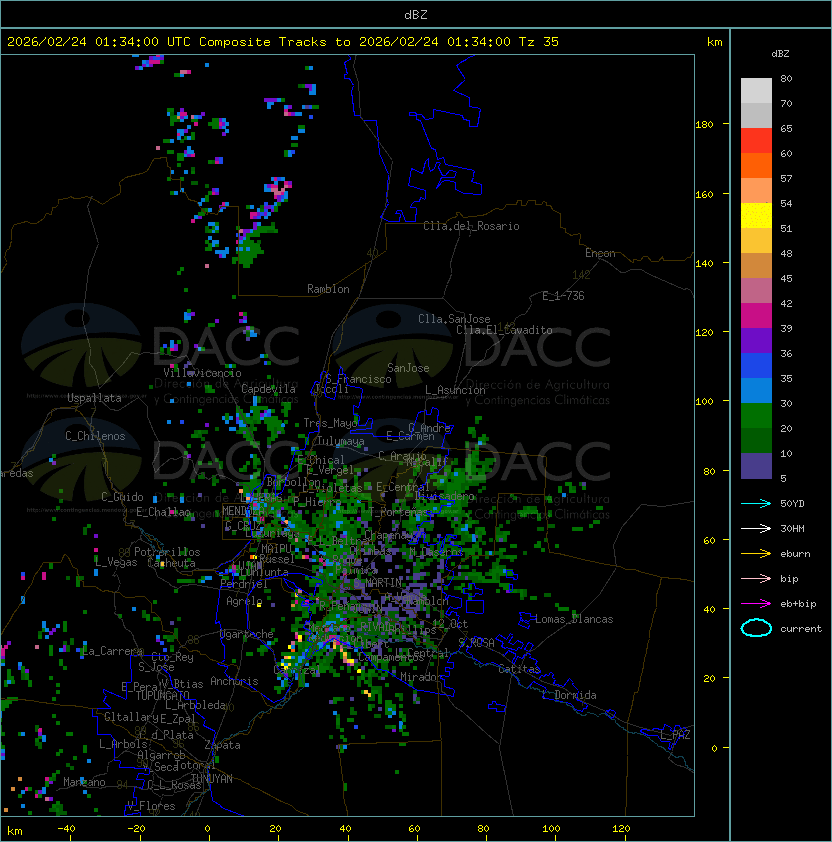Image resolution: width=832 pixels, height=842 pixels.
Task: Click the 'Ramblon' map label
Action: pyautogui.click(x=328, y=289)
